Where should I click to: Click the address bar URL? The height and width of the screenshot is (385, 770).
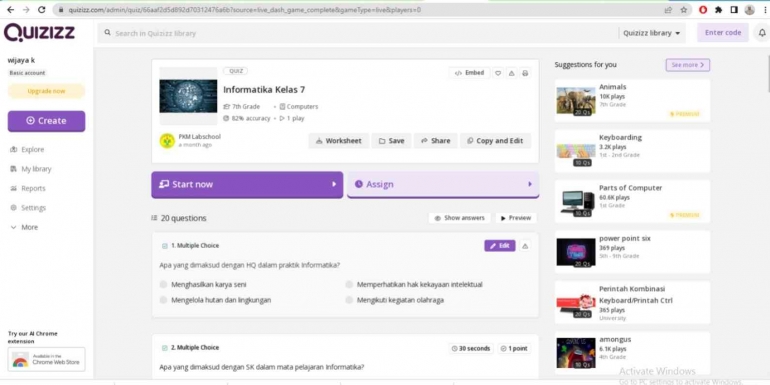coord(244,10)
